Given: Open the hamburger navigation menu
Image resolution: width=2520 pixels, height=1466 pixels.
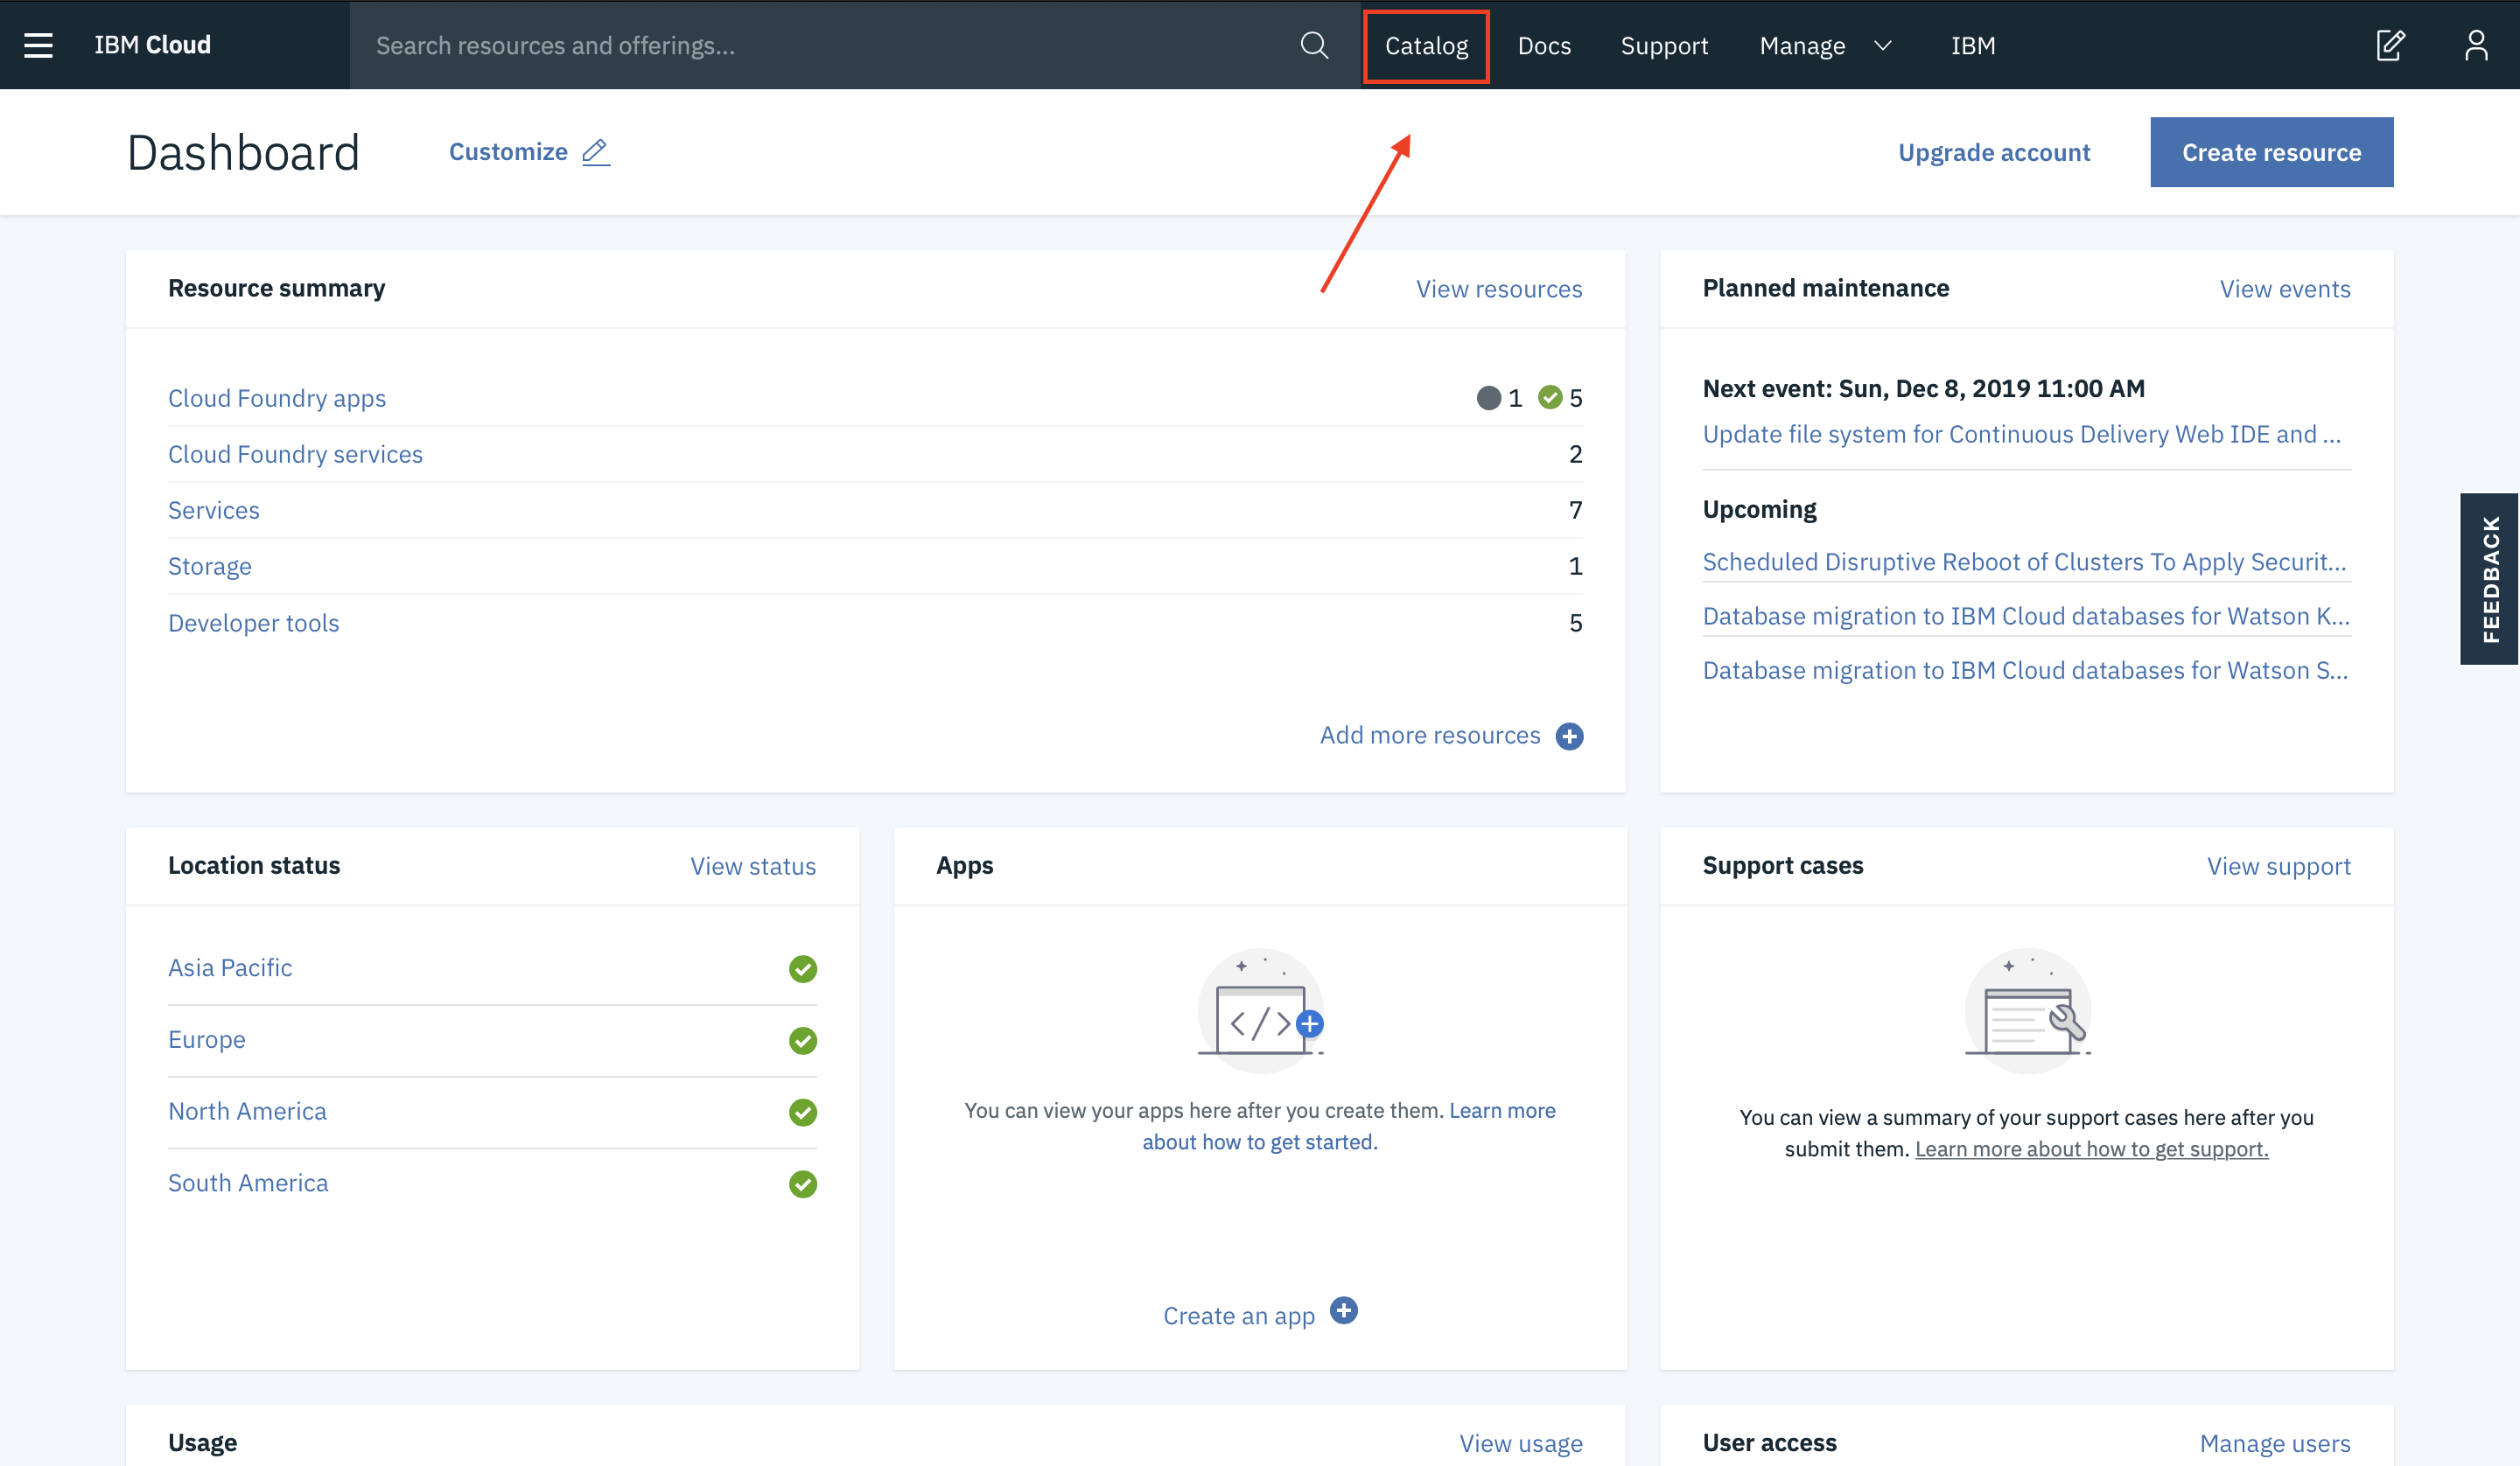Looking at the screenshot, I should 38,45.
